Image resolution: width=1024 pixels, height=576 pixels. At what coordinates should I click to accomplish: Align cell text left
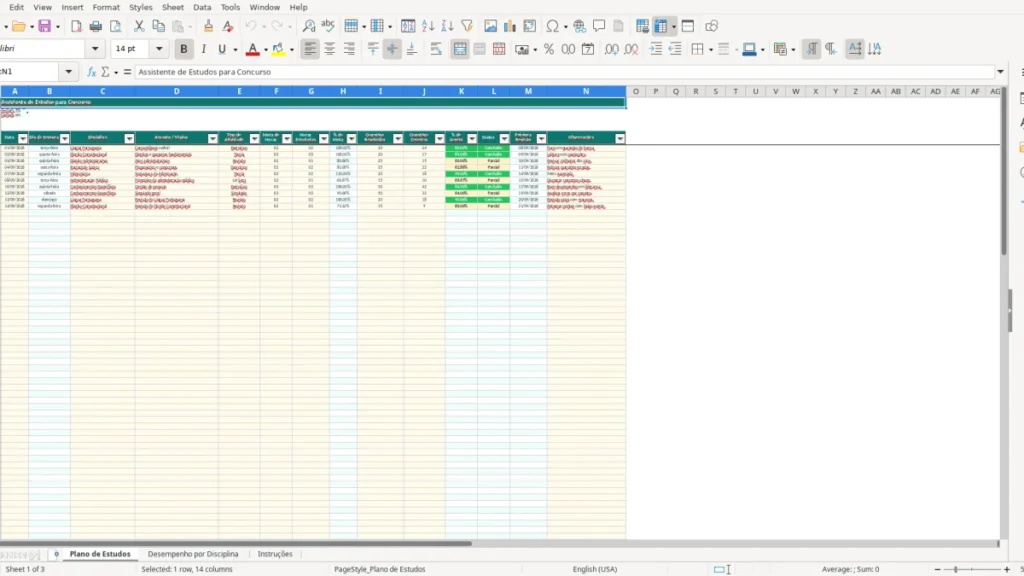pyautogui.click(x=310, y=49)
